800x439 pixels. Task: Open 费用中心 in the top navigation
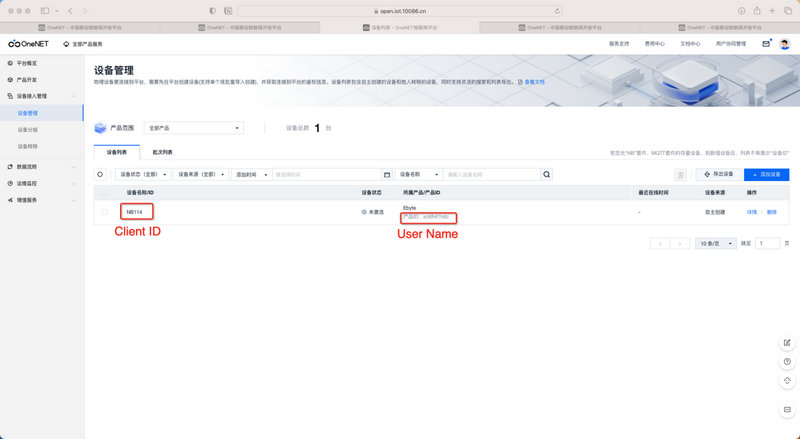(655, 44)
